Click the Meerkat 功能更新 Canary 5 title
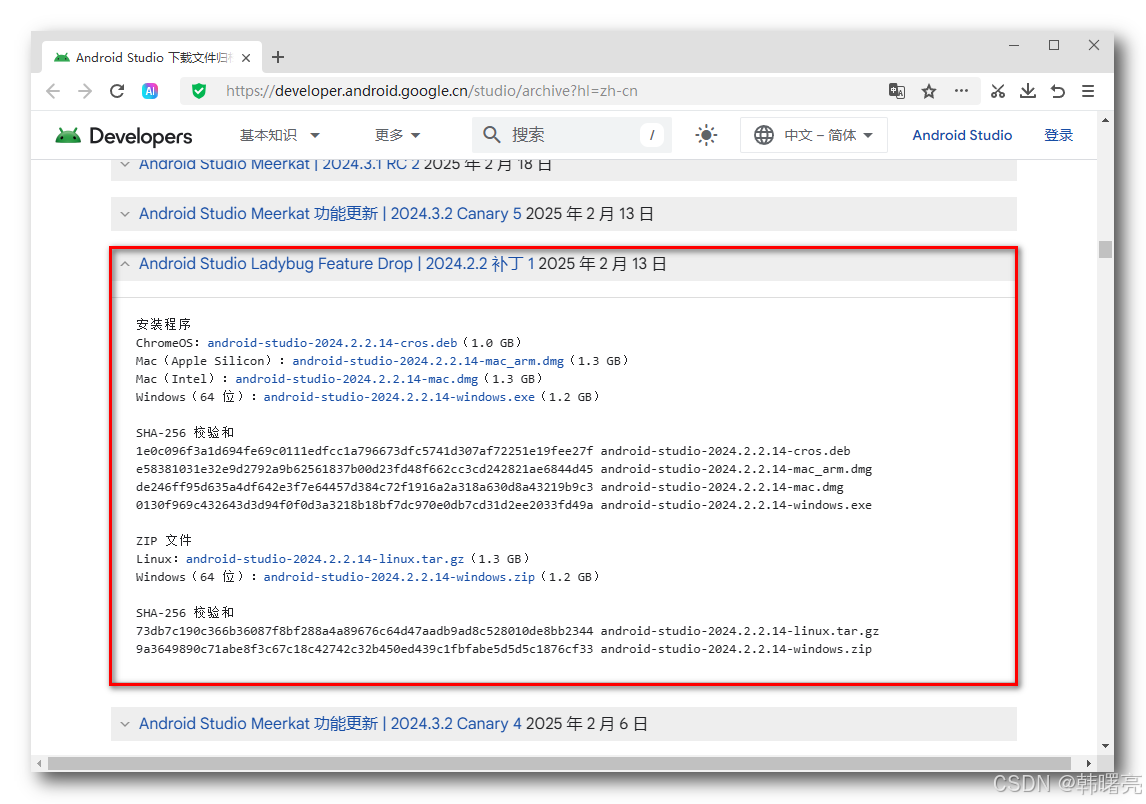Image resolution: width=1146 pixels, height=804 pixels. click(x=330, y=214)
